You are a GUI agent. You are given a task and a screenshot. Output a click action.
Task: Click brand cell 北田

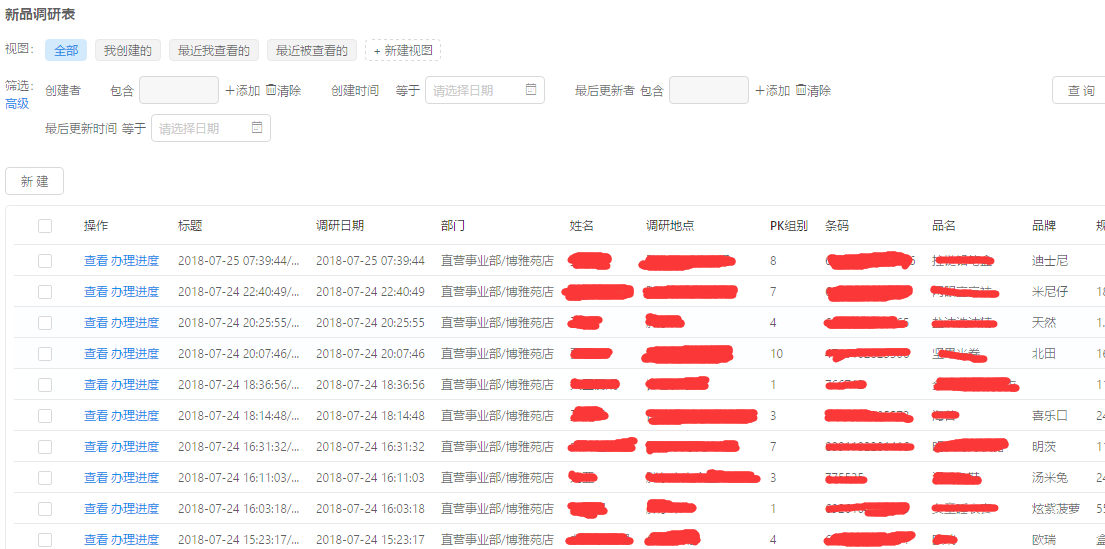(1044, 354)
